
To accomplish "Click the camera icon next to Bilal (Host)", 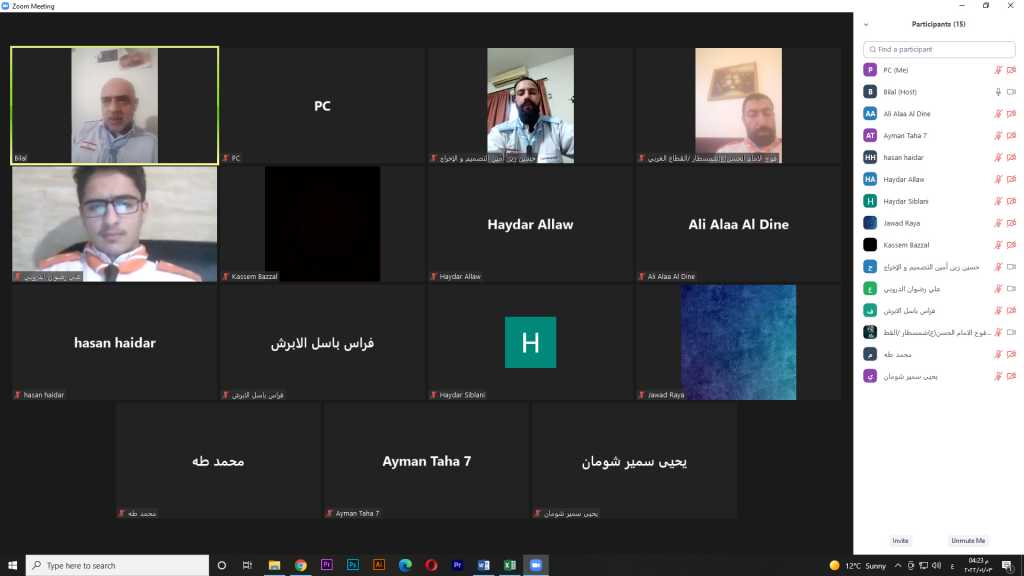I will coord(1011,92).
